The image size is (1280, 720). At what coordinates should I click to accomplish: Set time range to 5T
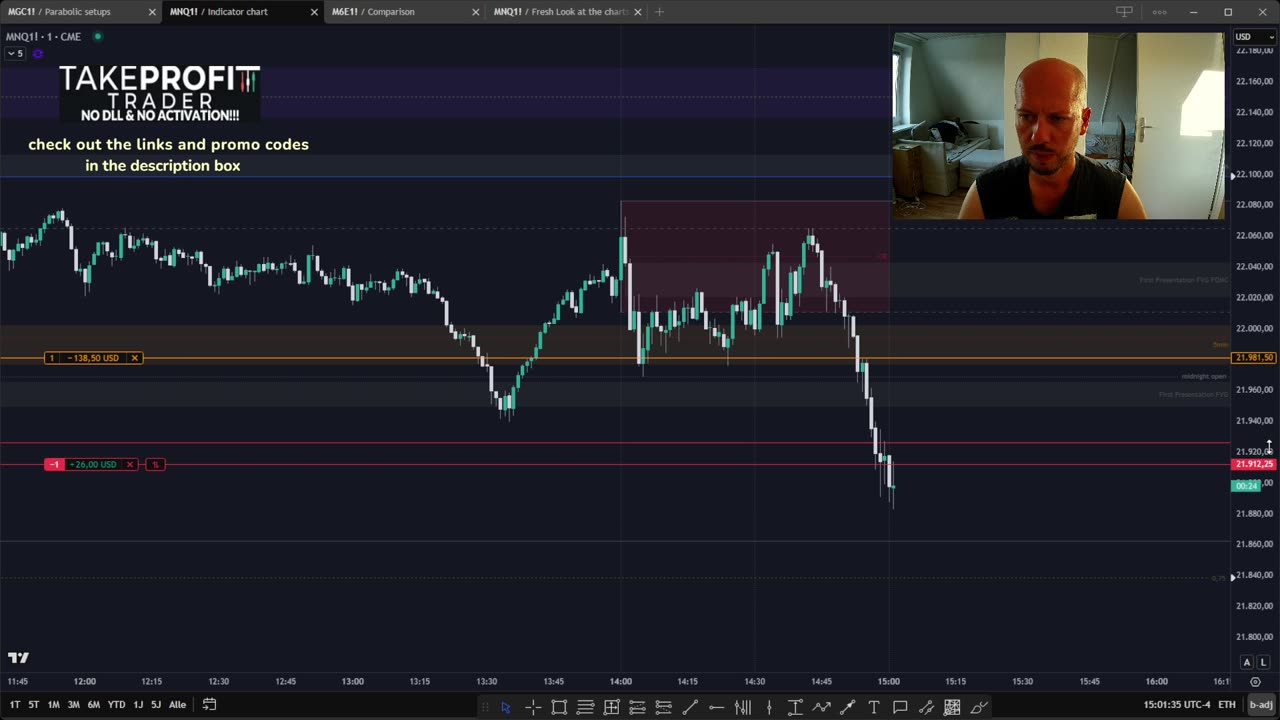[x=33, y=705]
